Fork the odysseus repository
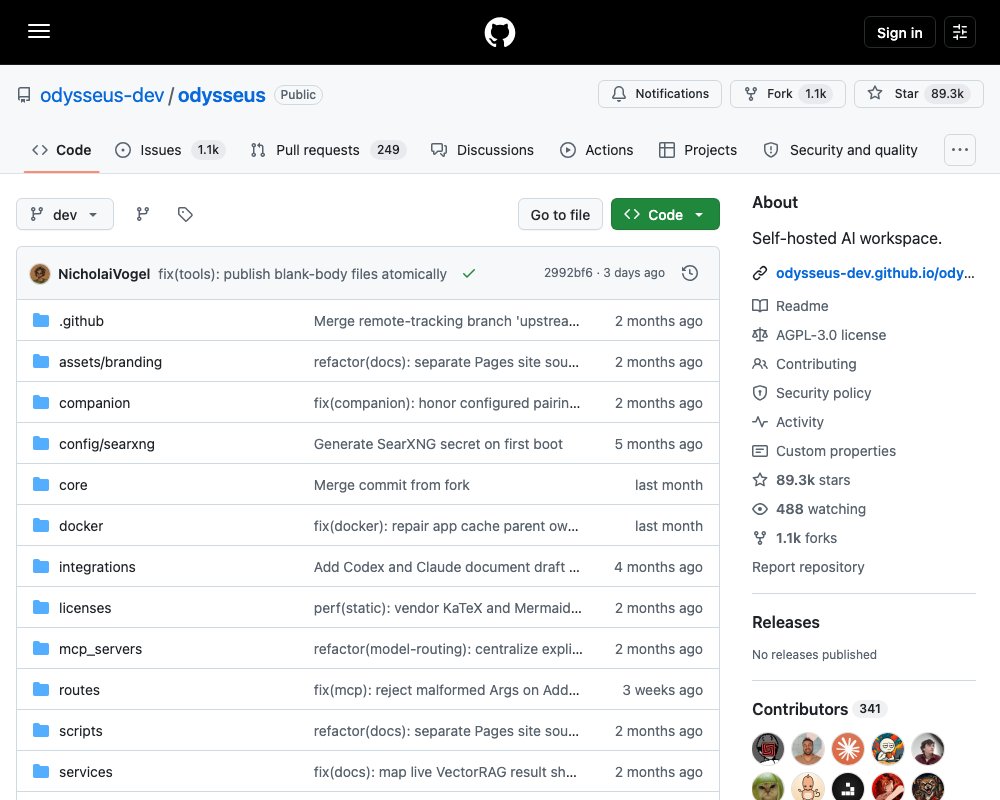Viewport: 1000px width, 800px height. pyautogui.click(x=788, y=94)
